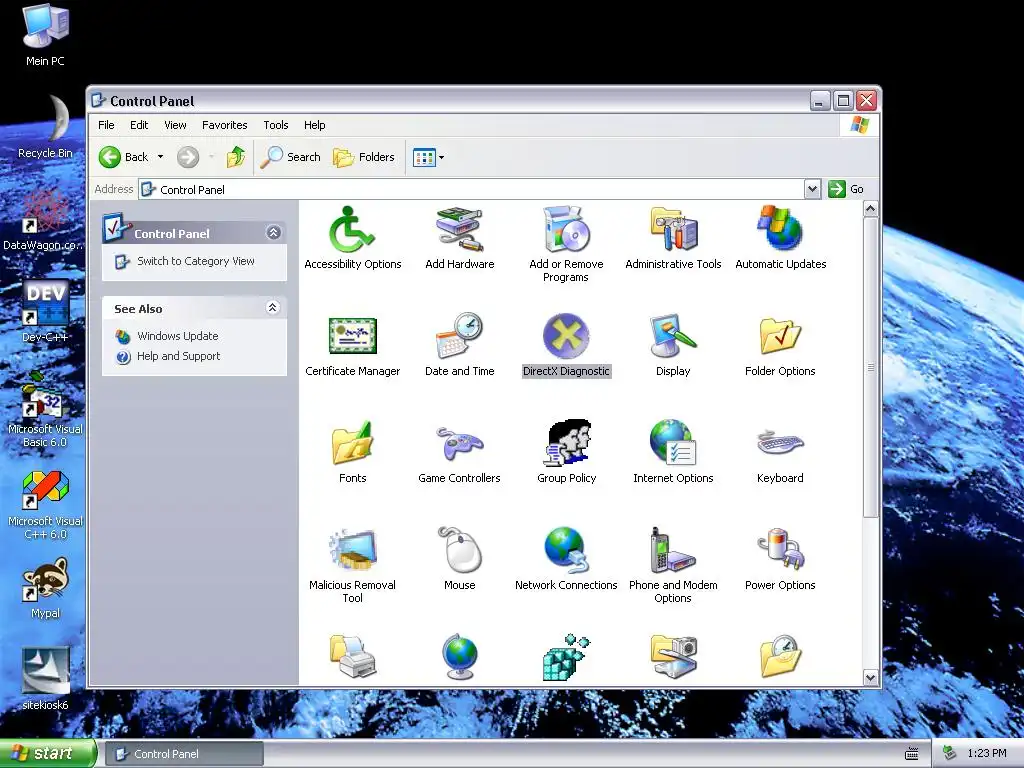Select the scanner and camera folder icon
Image resolution: width=1024 pixels, height=768 pixels.
coord(673,657)
